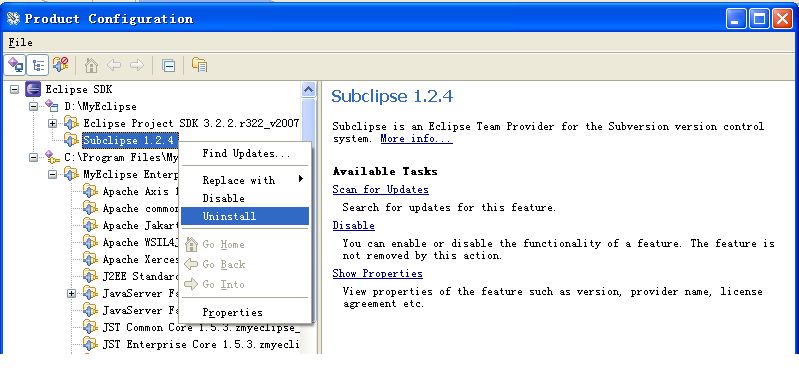Select D:\MyEclipse tree label
Viewport: 799px width, 384px height.
coord(100,106)
